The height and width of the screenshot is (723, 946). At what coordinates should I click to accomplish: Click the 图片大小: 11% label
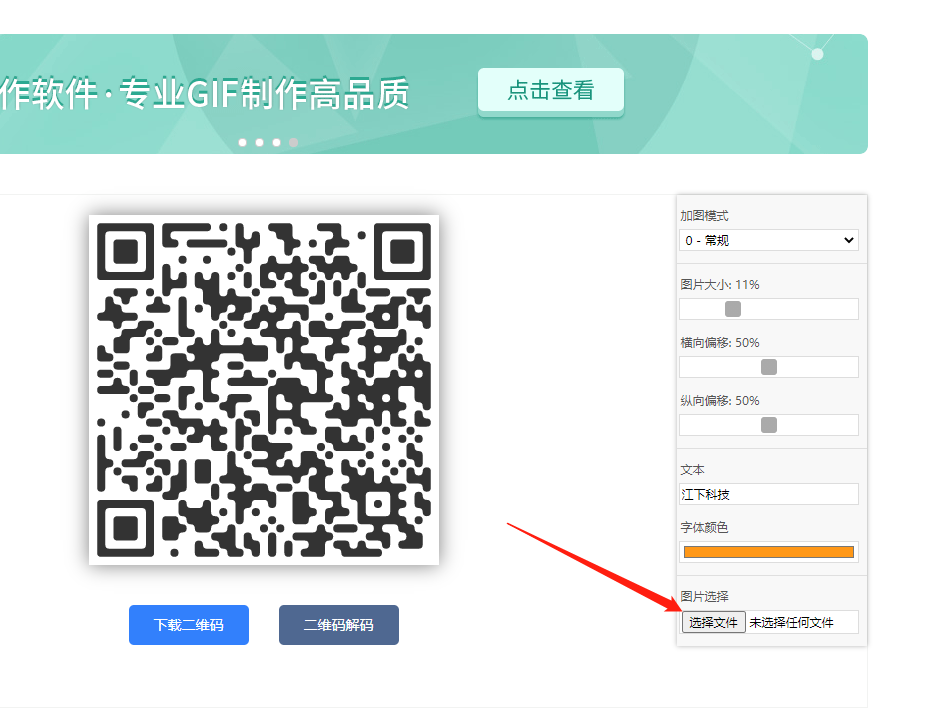pyautogui.click(x=720, y=285)
